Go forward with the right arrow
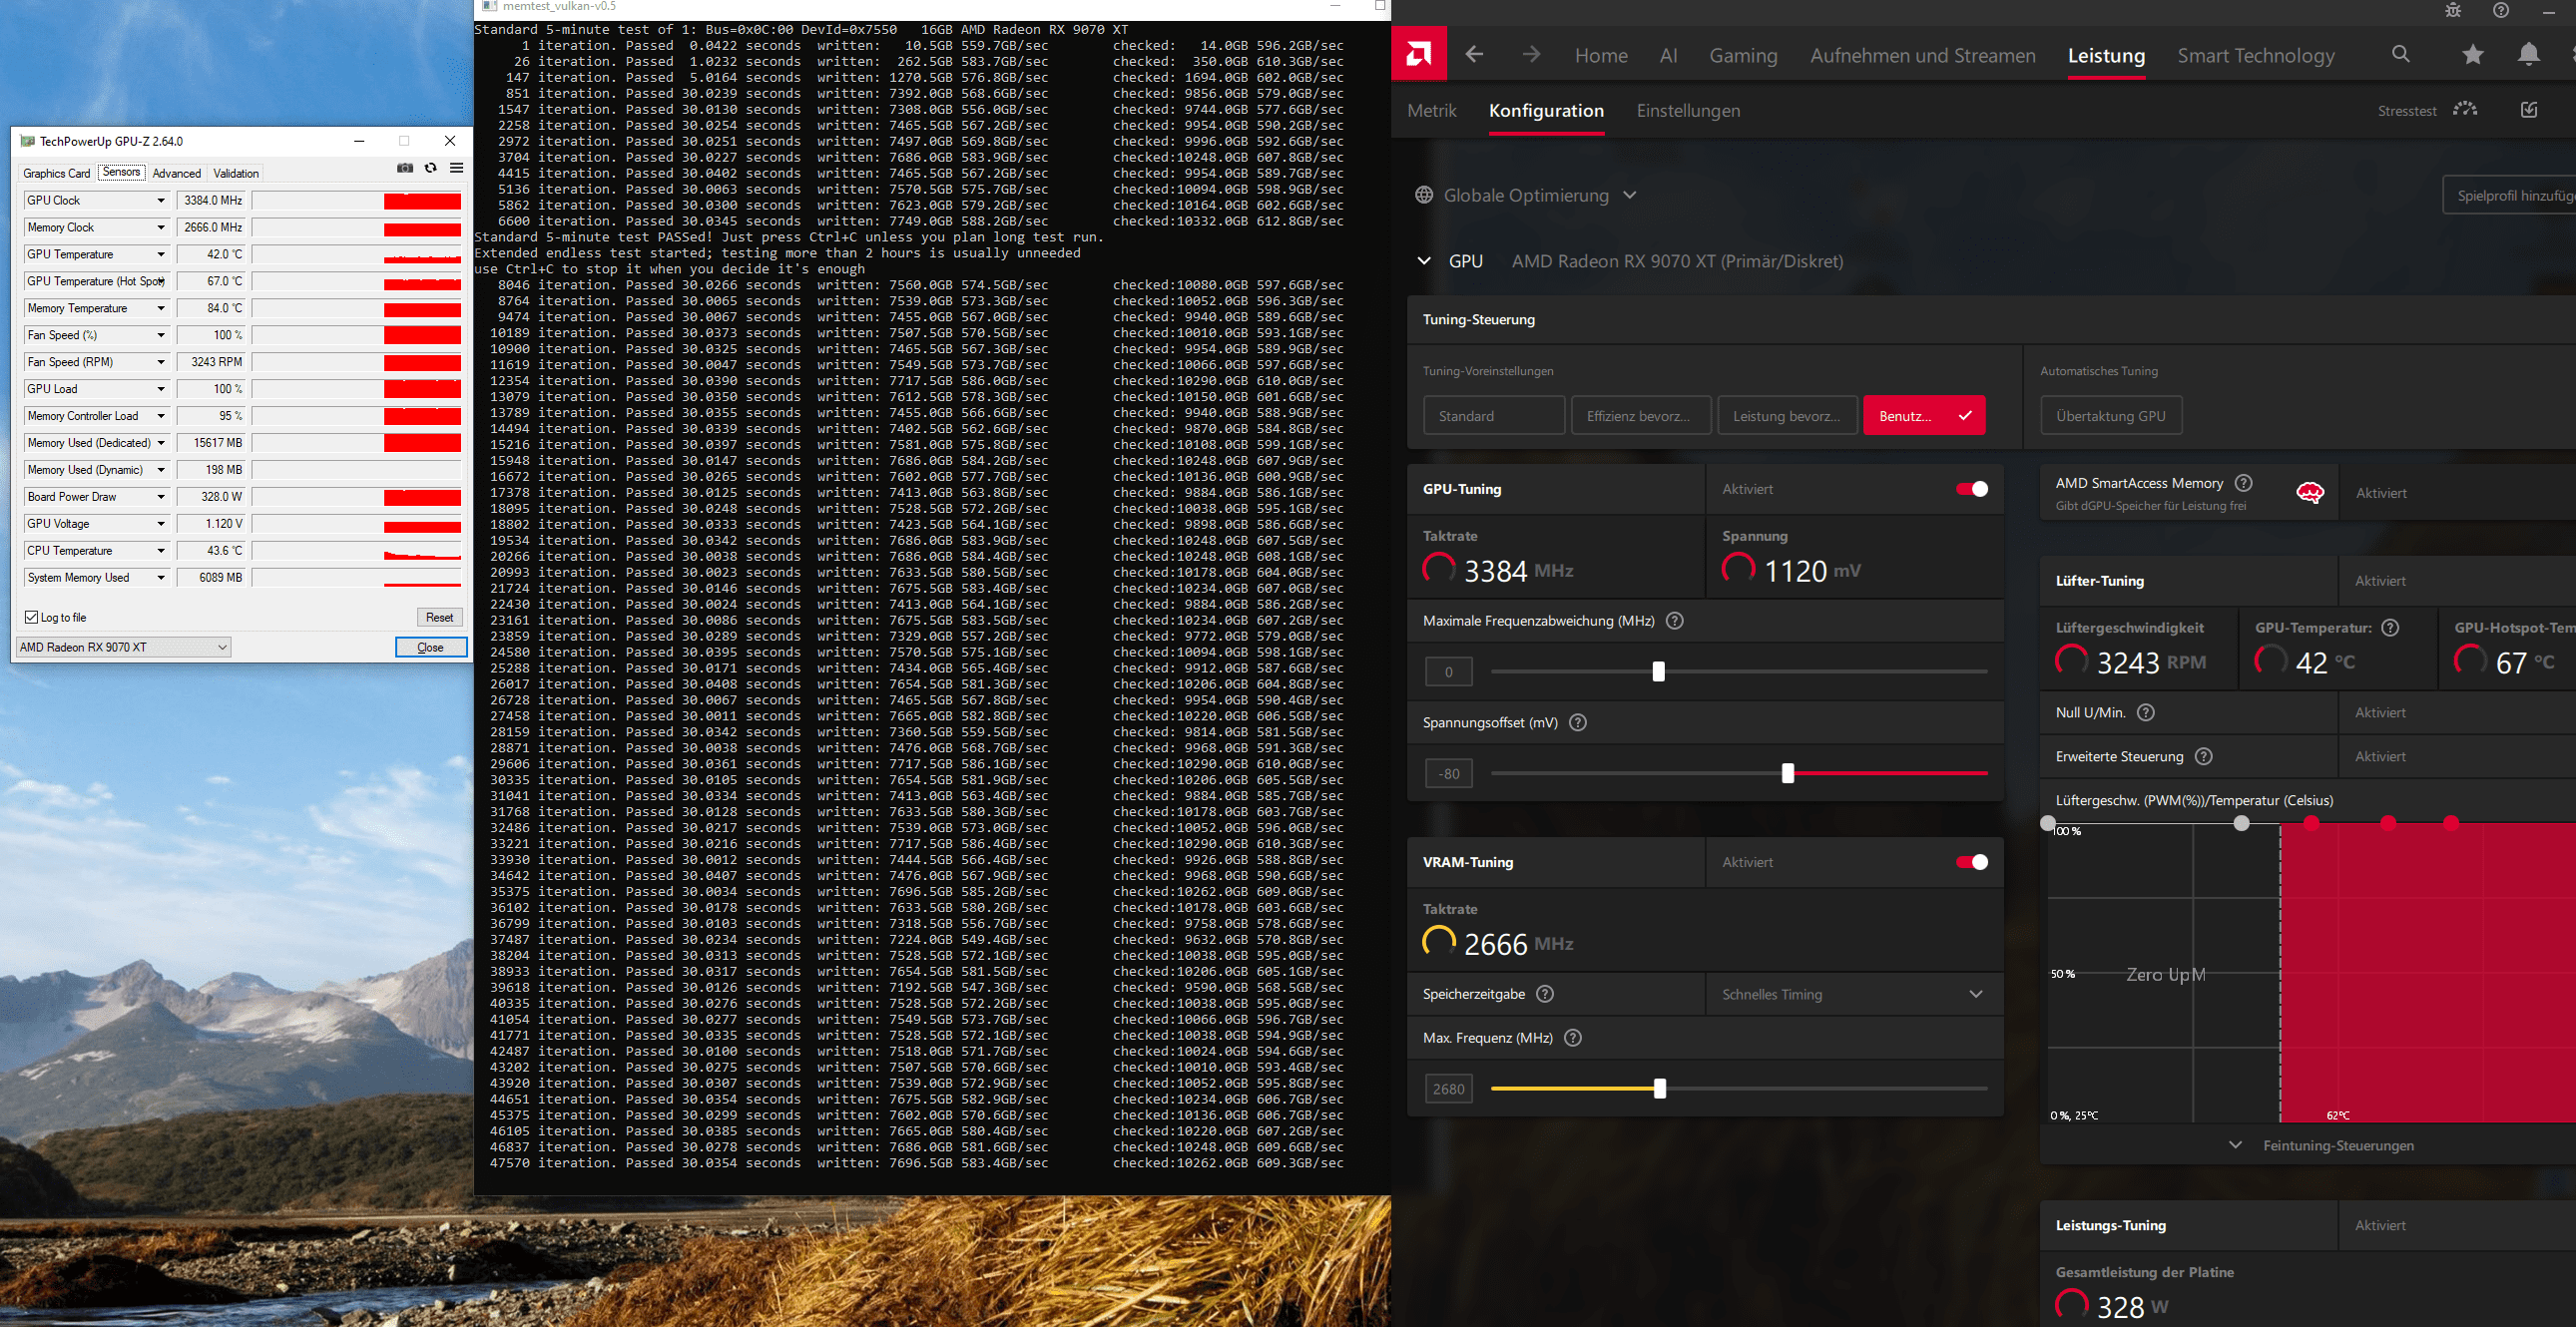This screenshot has height=1327, width=2576. click(1531, 54)
